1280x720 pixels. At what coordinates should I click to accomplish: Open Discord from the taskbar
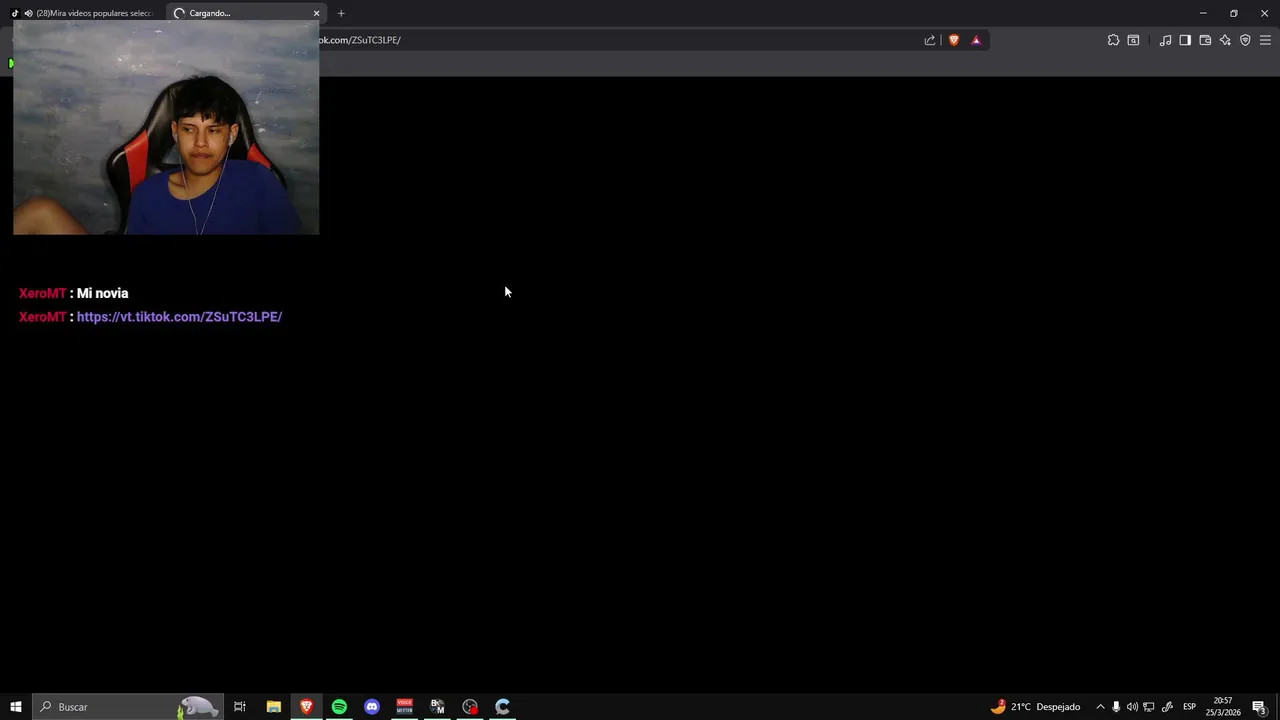click(x=372, y=707)
